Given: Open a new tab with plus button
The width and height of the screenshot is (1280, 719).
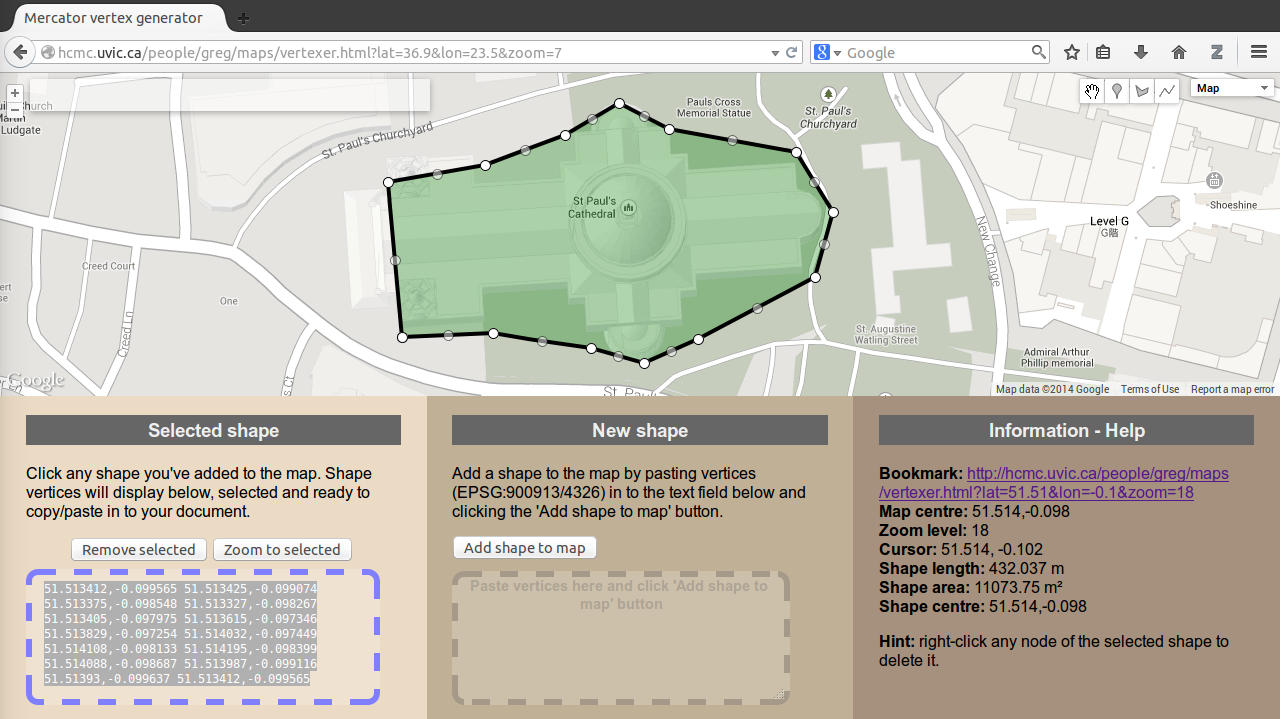Looking at the screenshot, I should tap(243, 18).
